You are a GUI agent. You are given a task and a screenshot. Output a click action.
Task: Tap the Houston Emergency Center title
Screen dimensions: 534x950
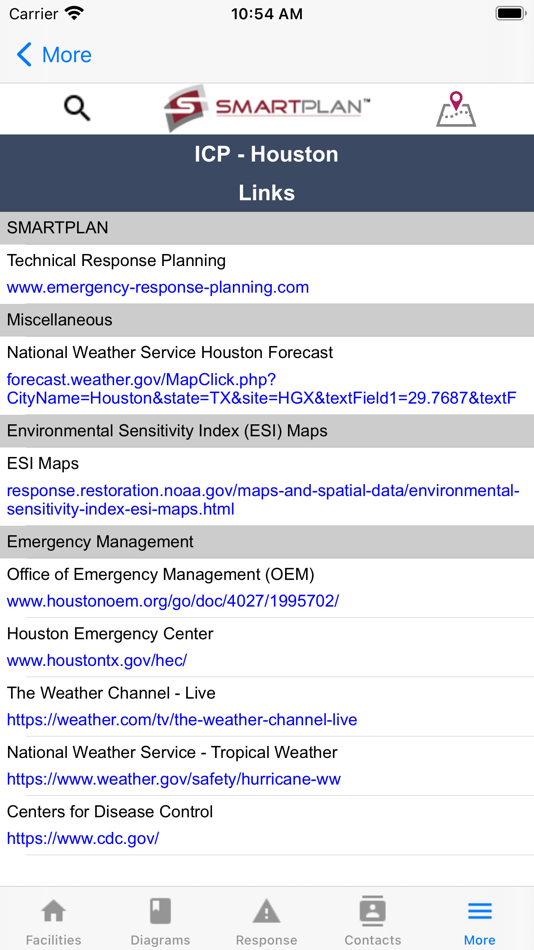[110, 634]
